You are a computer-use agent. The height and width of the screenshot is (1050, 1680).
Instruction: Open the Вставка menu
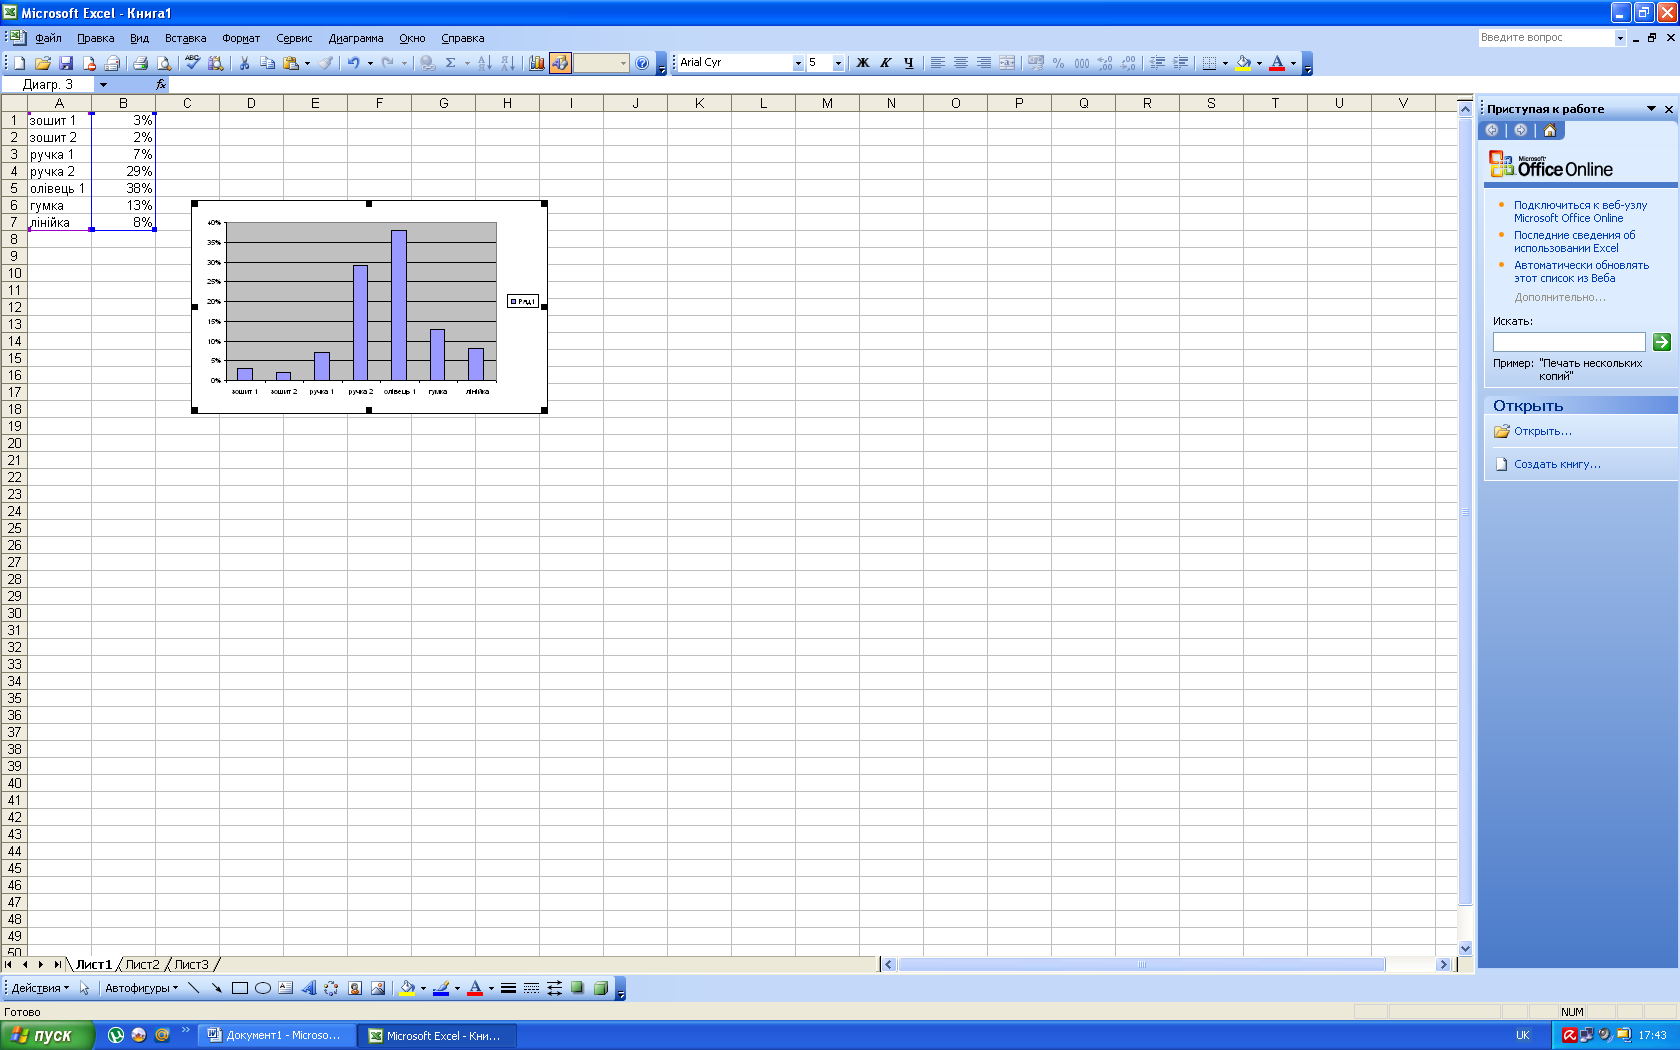(x=185, y=38)
